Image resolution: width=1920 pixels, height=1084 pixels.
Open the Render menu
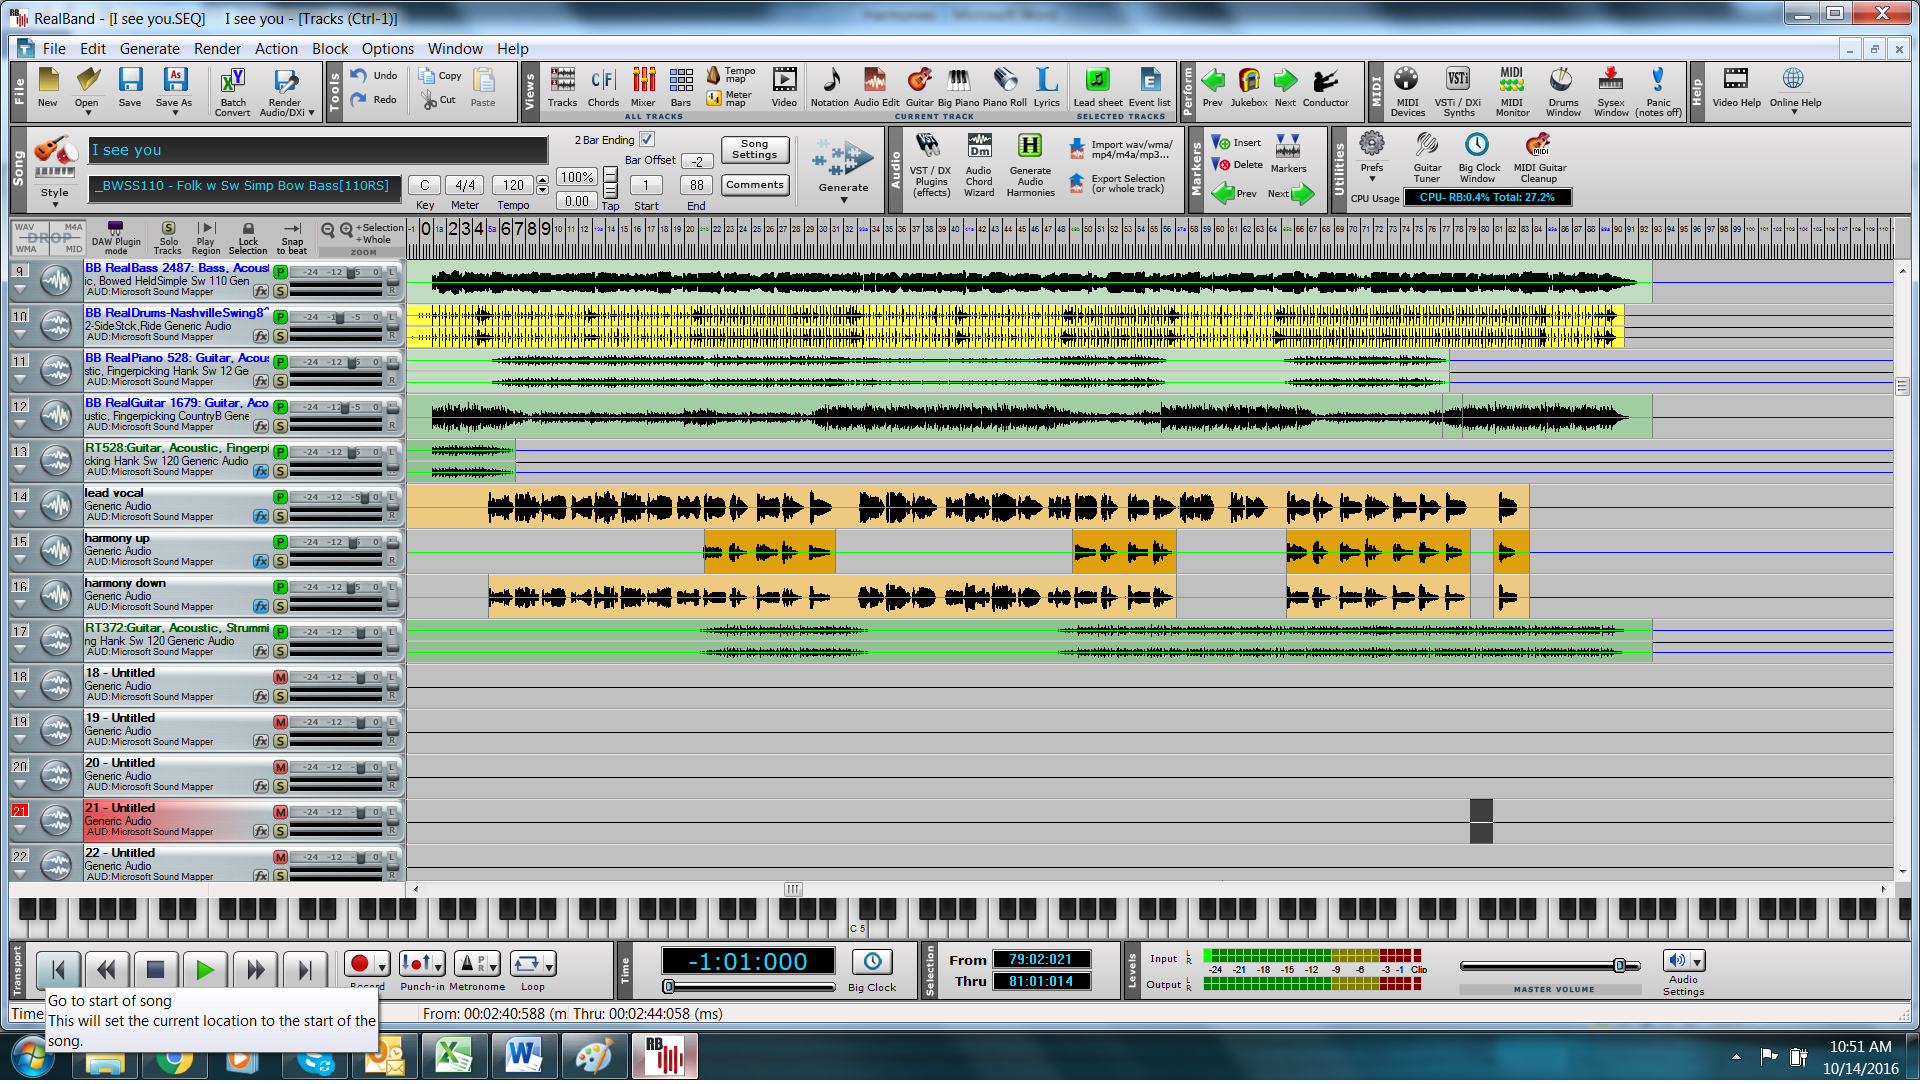tap(217, 49)
